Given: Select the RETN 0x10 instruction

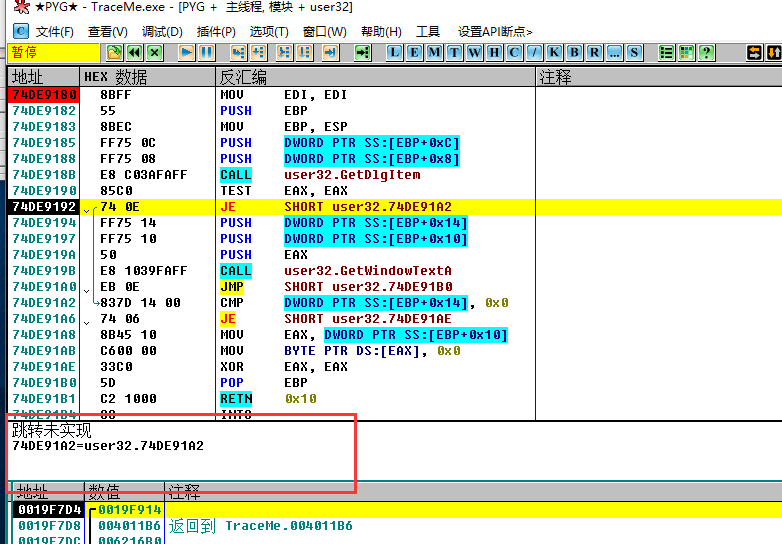Looking at the screenshot, I should point(268,398).
